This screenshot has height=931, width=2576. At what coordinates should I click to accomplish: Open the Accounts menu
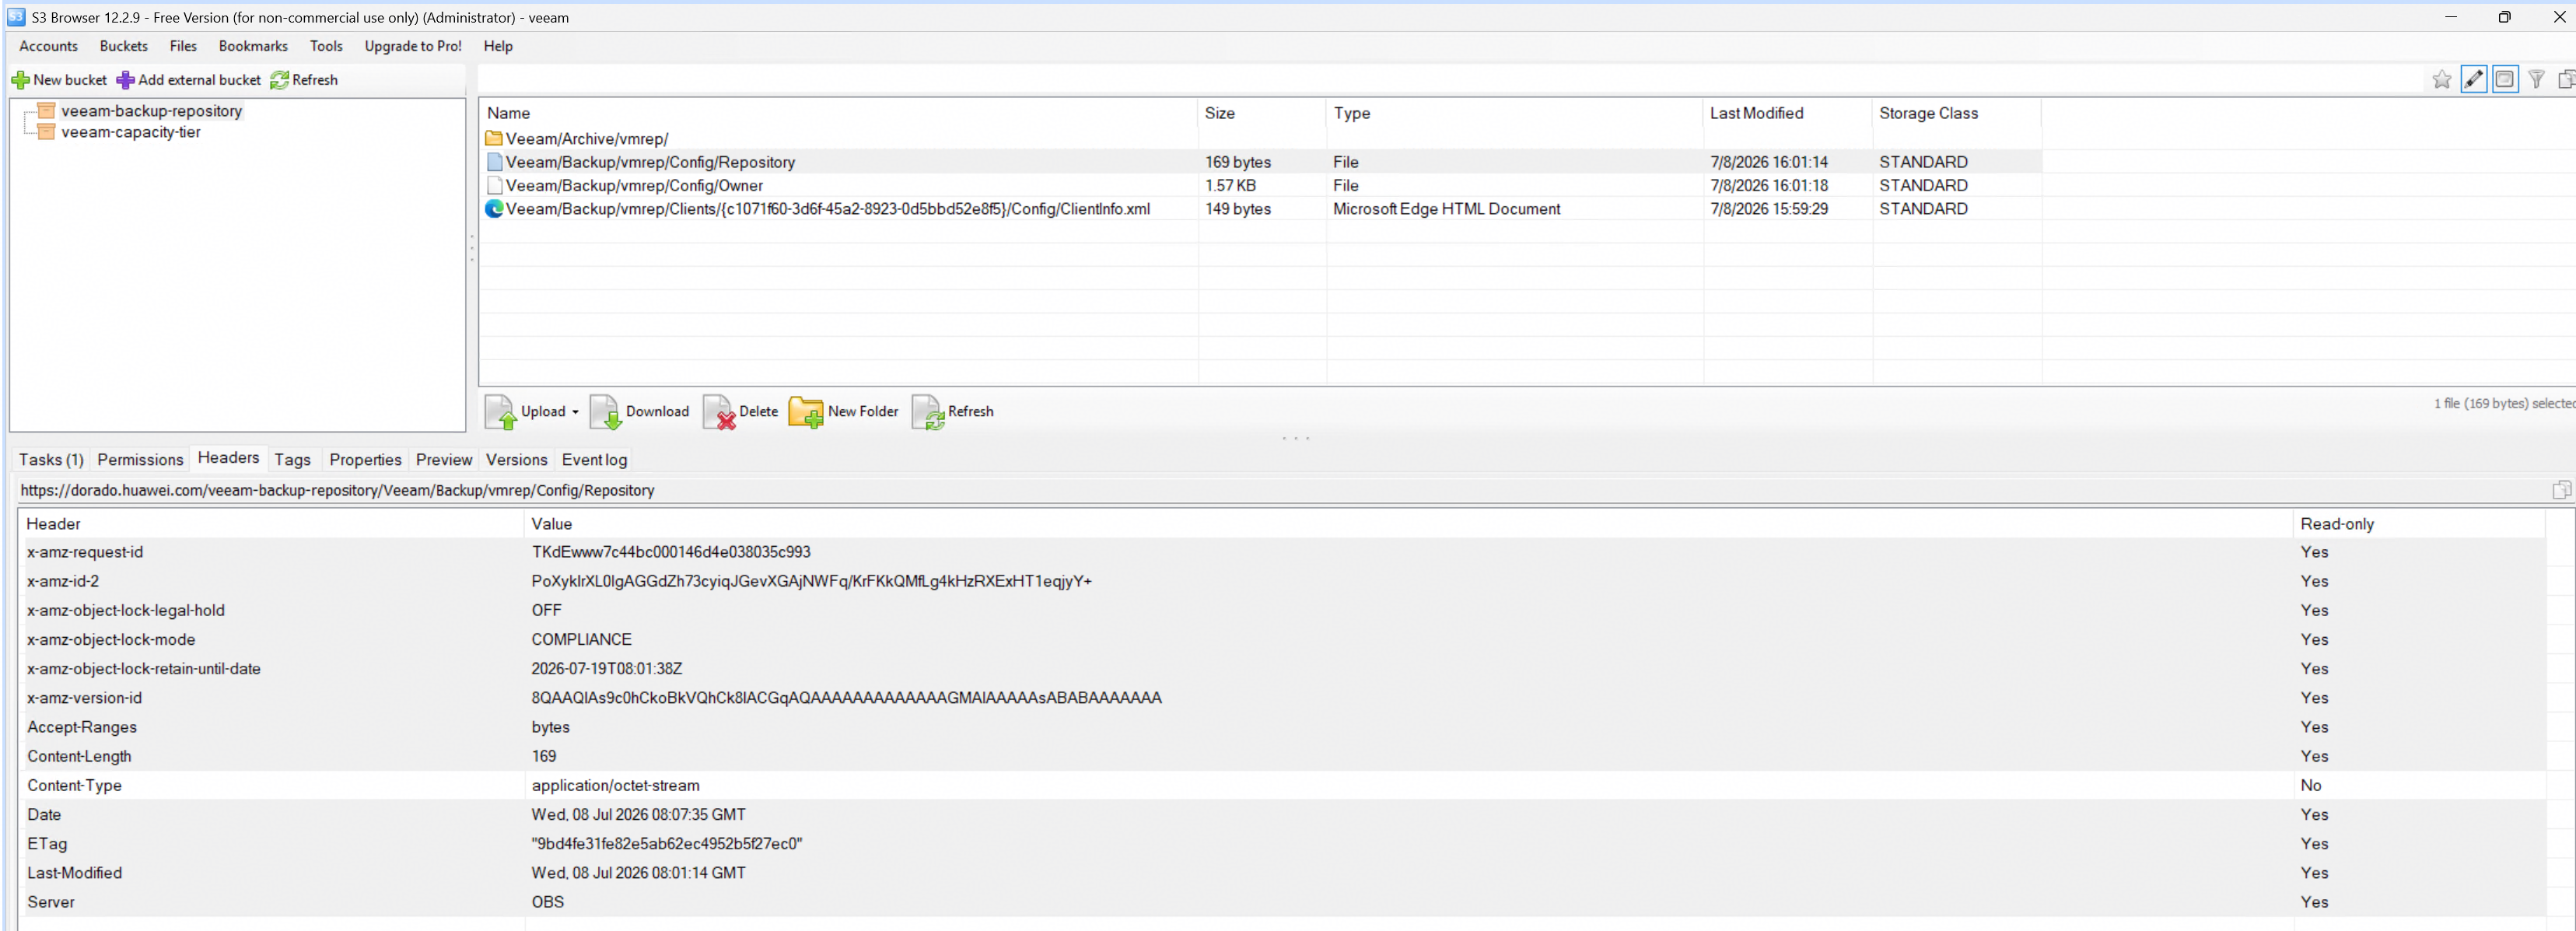point(48,46)
